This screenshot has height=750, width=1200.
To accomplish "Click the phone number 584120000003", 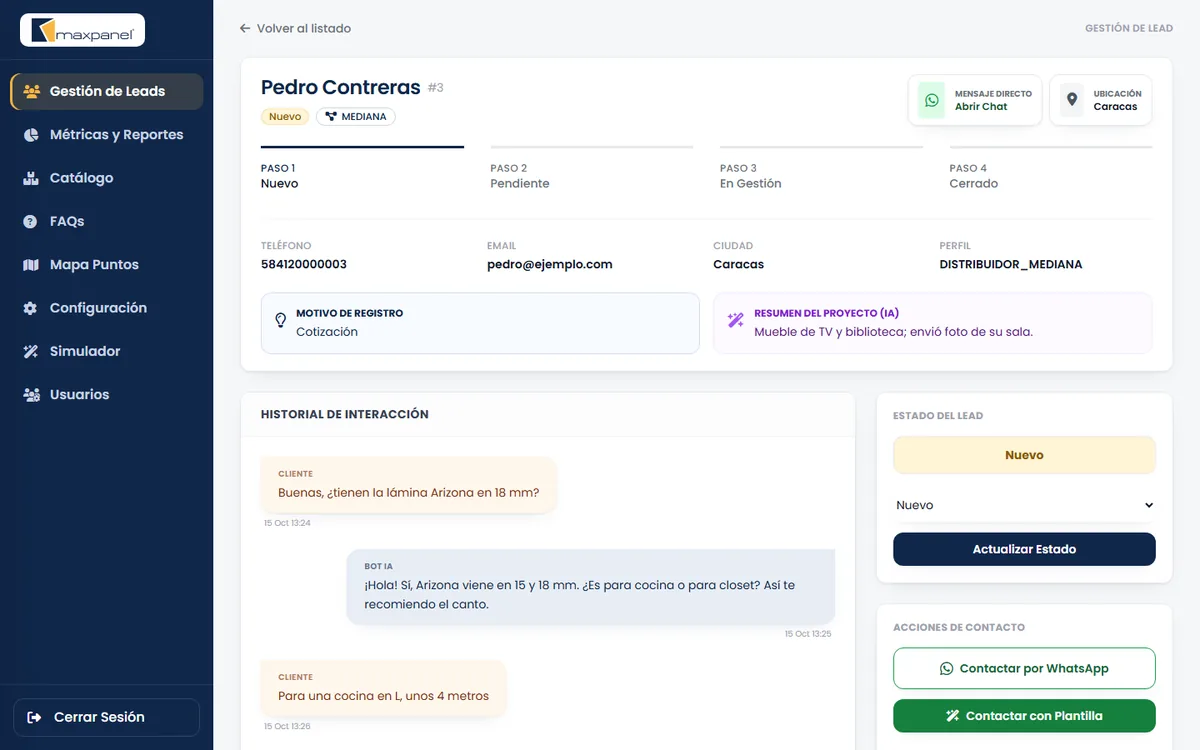I will tap(304, 265).
